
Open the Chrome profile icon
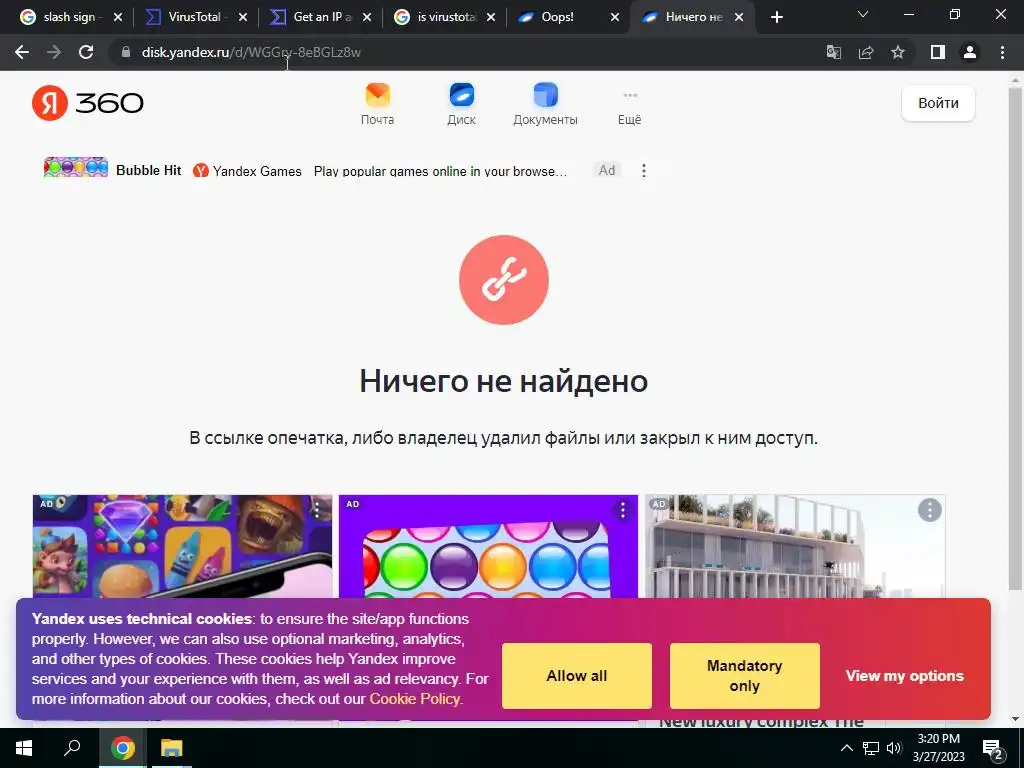tap(970, 52)
